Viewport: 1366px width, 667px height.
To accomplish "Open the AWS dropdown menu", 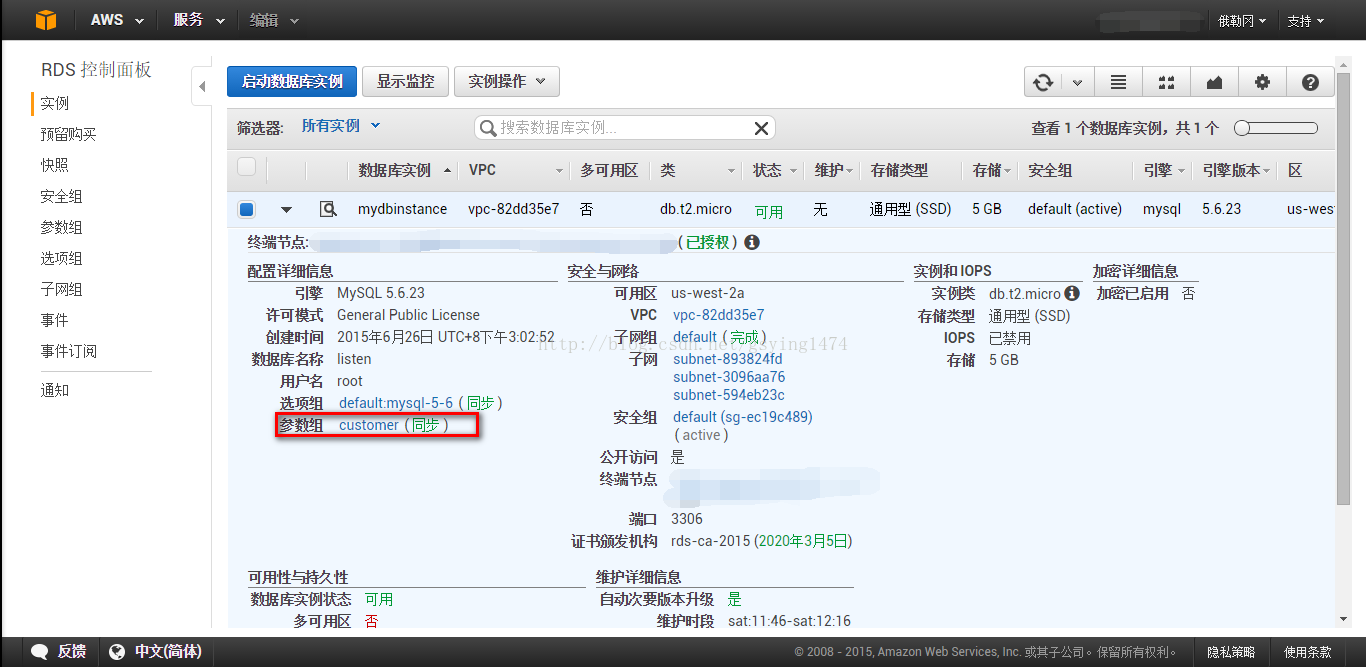I will click(117, 20).
